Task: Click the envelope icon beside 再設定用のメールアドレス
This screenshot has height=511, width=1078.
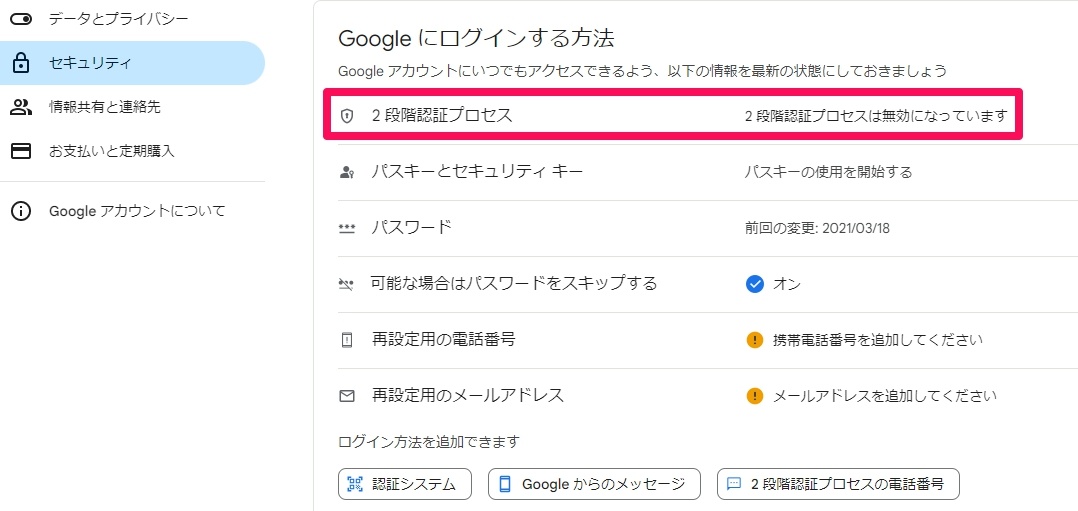Action: pyautogui.click(x=347, y=396)
